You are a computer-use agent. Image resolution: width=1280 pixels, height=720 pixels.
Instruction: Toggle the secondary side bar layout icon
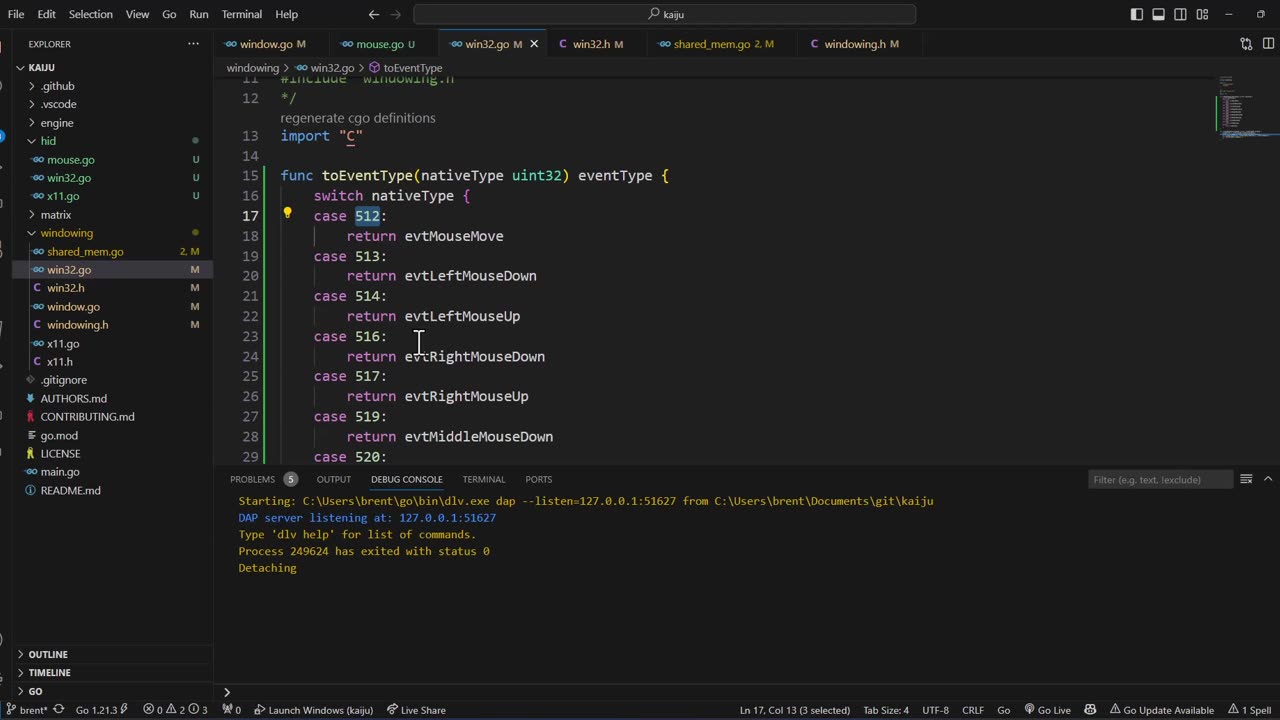coord(1180,14)
